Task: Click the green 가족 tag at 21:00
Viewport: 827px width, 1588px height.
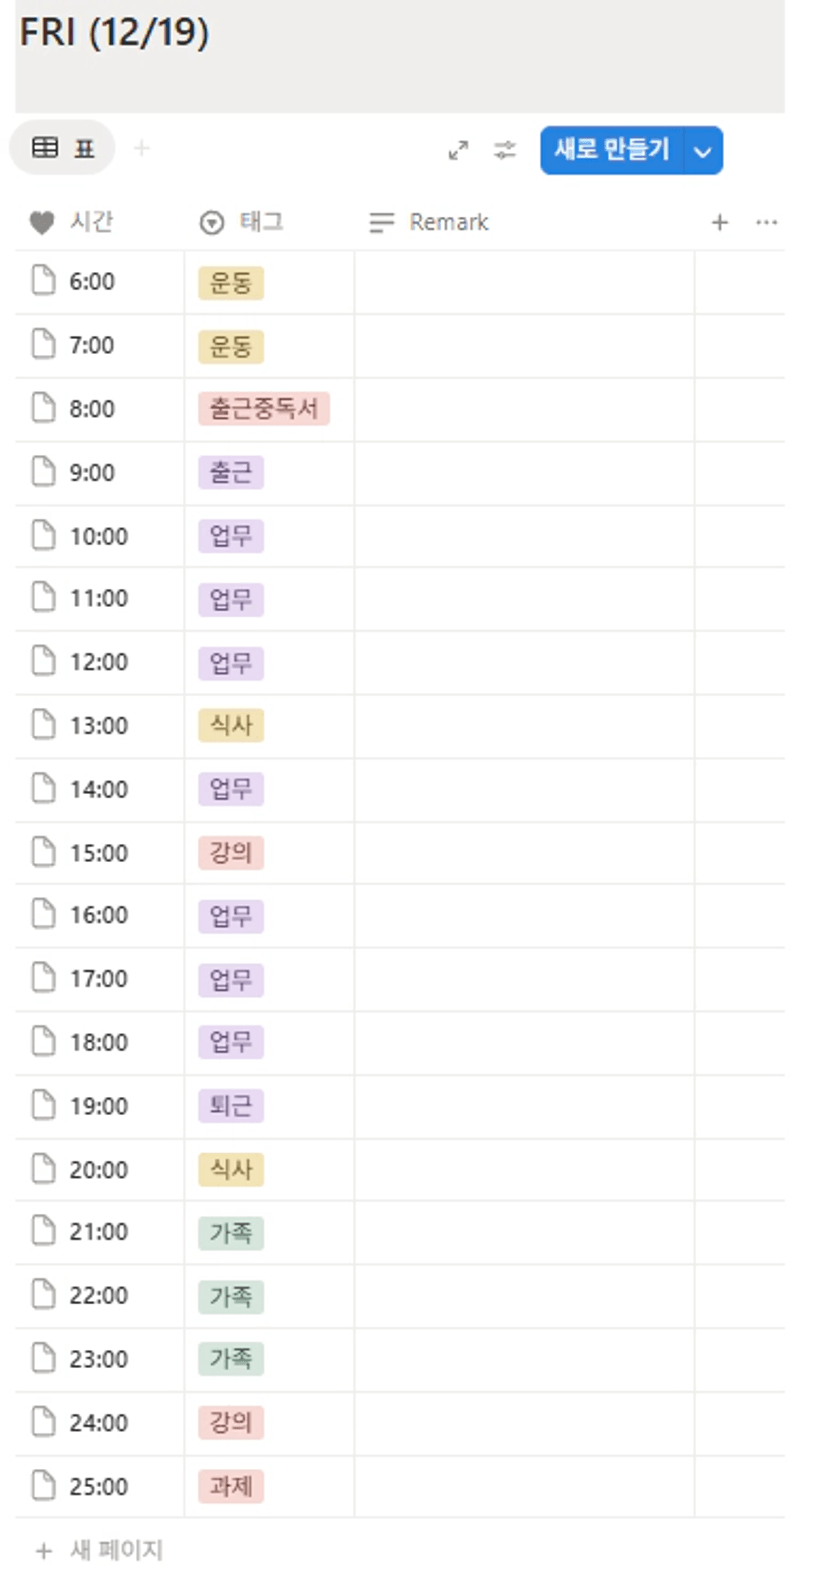Action: (230, 1233)
